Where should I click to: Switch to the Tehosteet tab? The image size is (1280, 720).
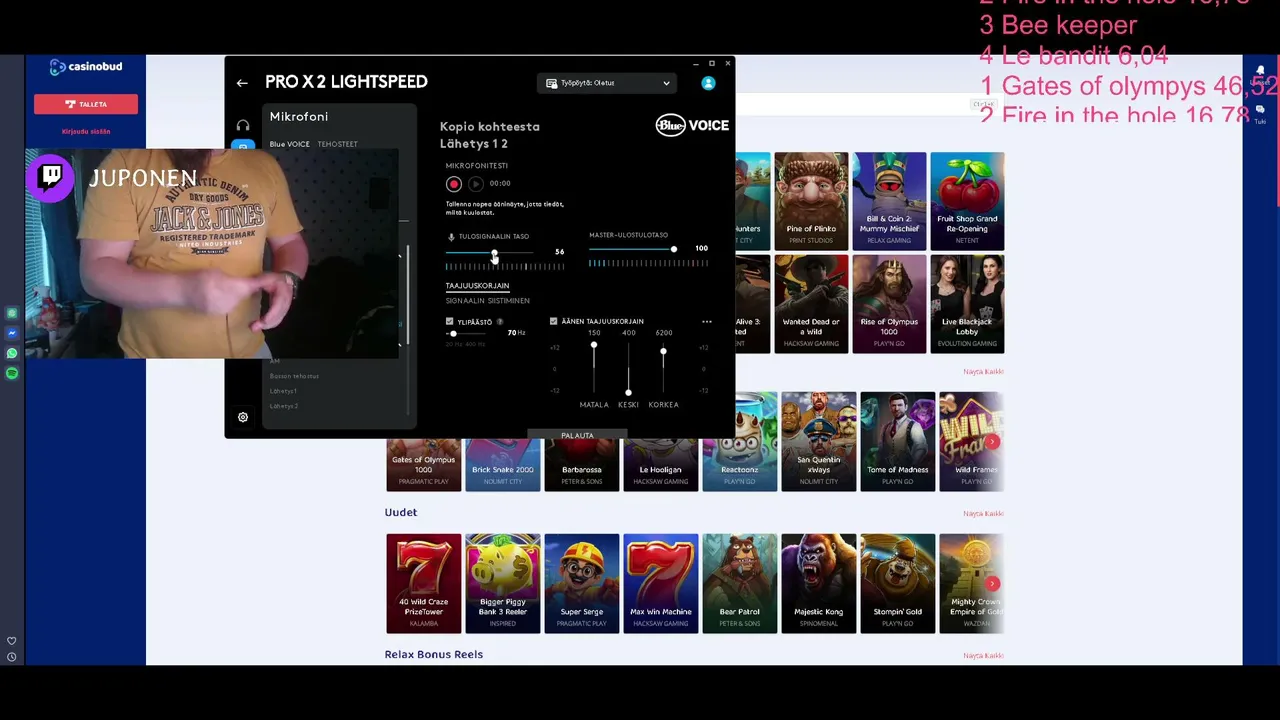click(337, 144)
